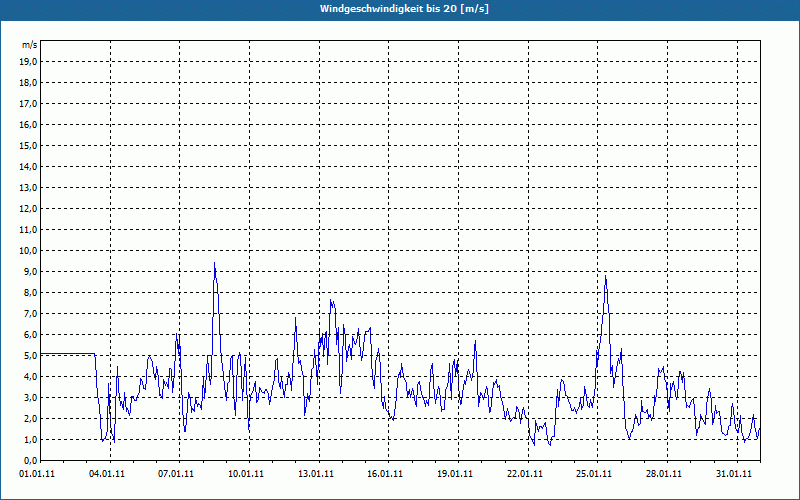Click the 07.01.11 date label
The height and width of the screenshot is (500, 800).
click(176, 473)
